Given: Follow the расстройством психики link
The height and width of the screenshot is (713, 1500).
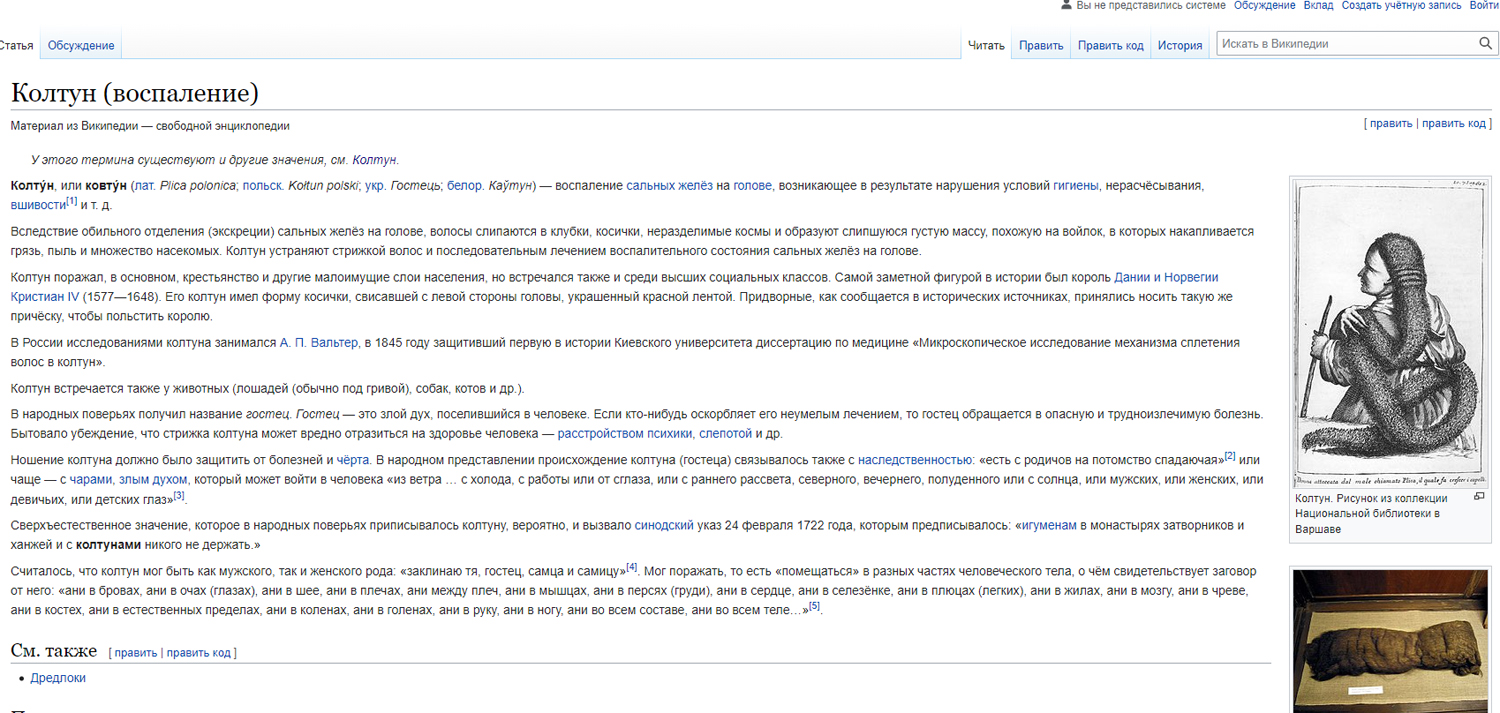Looking at the screenshot, I should [x=625, y=434].
